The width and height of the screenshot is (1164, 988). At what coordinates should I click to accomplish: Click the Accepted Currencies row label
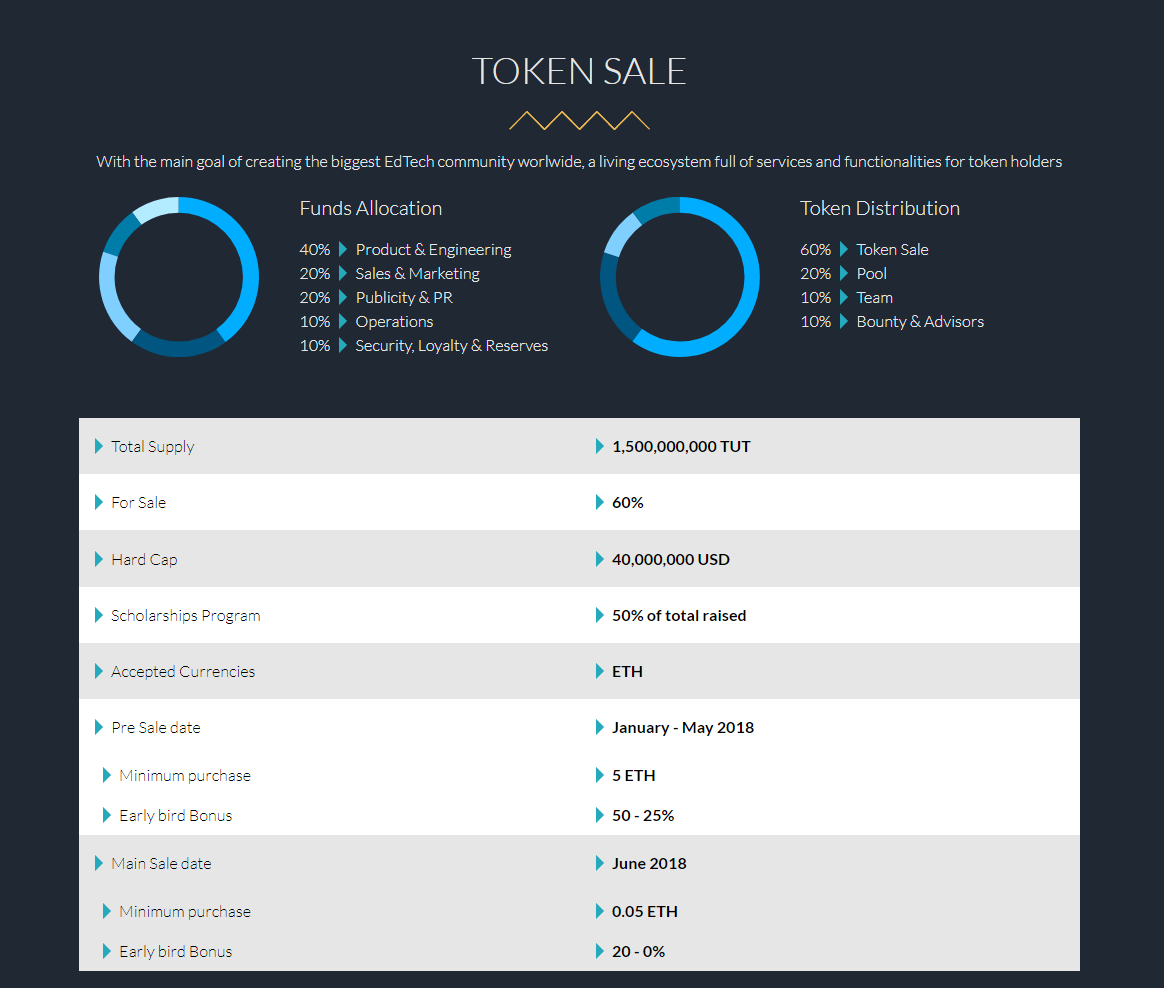coord(183,672)
